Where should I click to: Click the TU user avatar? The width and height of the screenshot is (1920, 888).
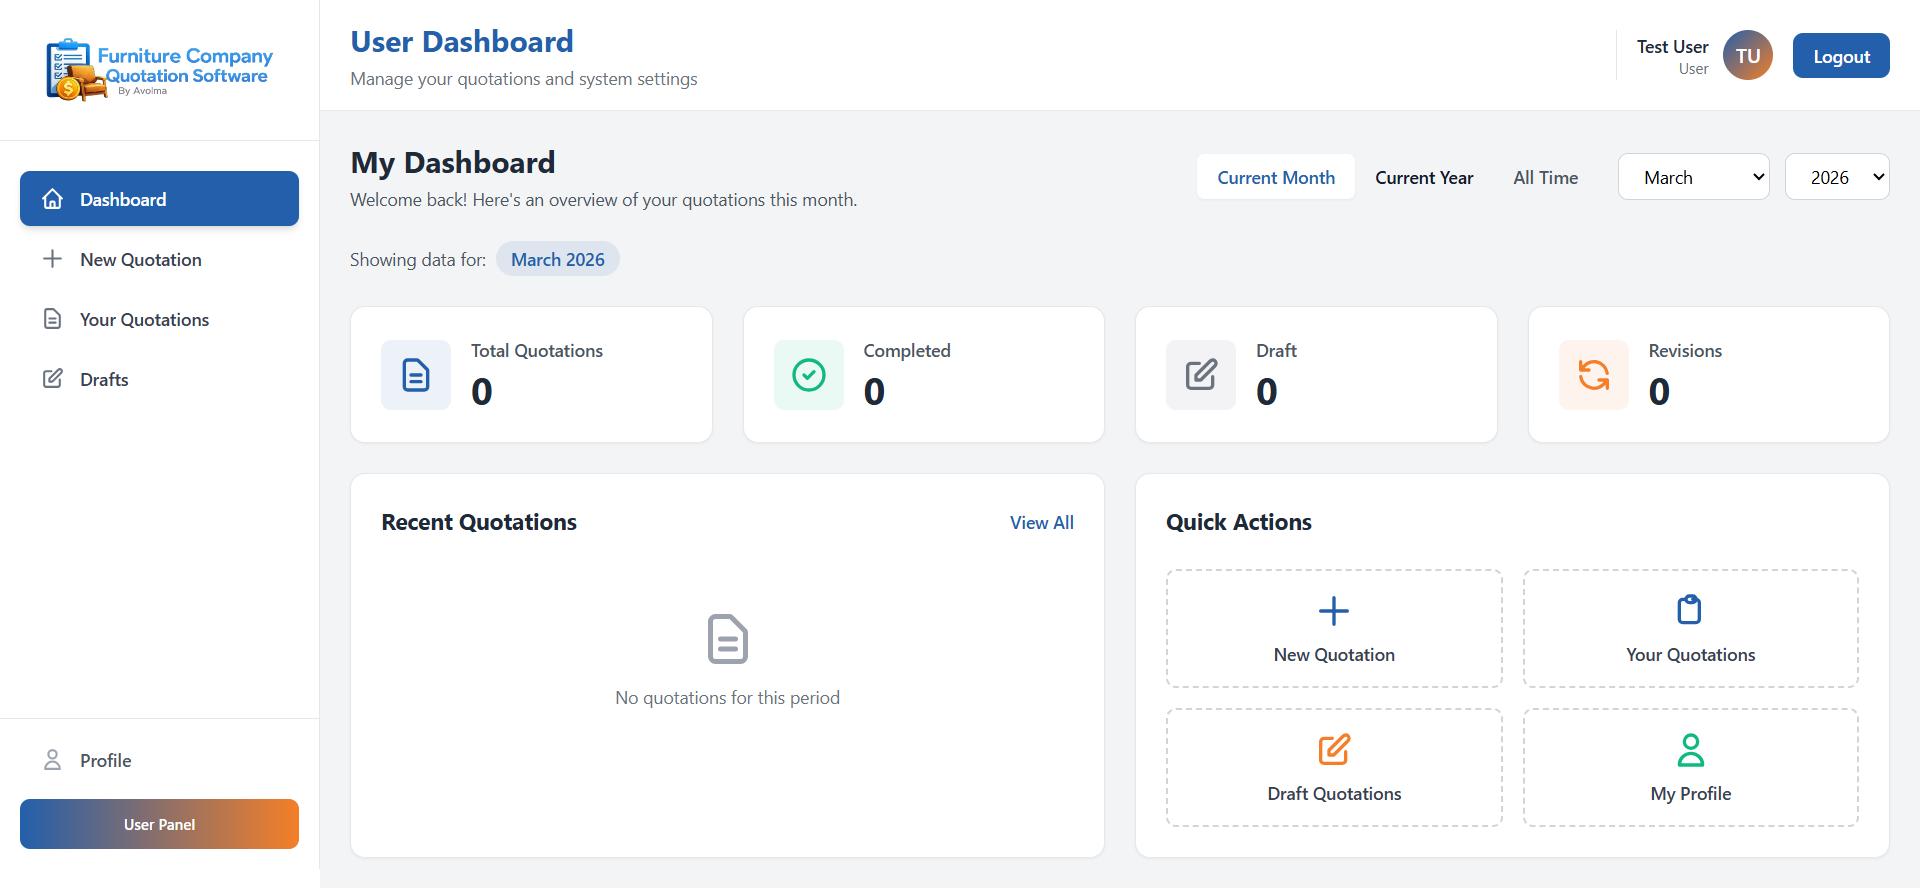point(1747,56)
